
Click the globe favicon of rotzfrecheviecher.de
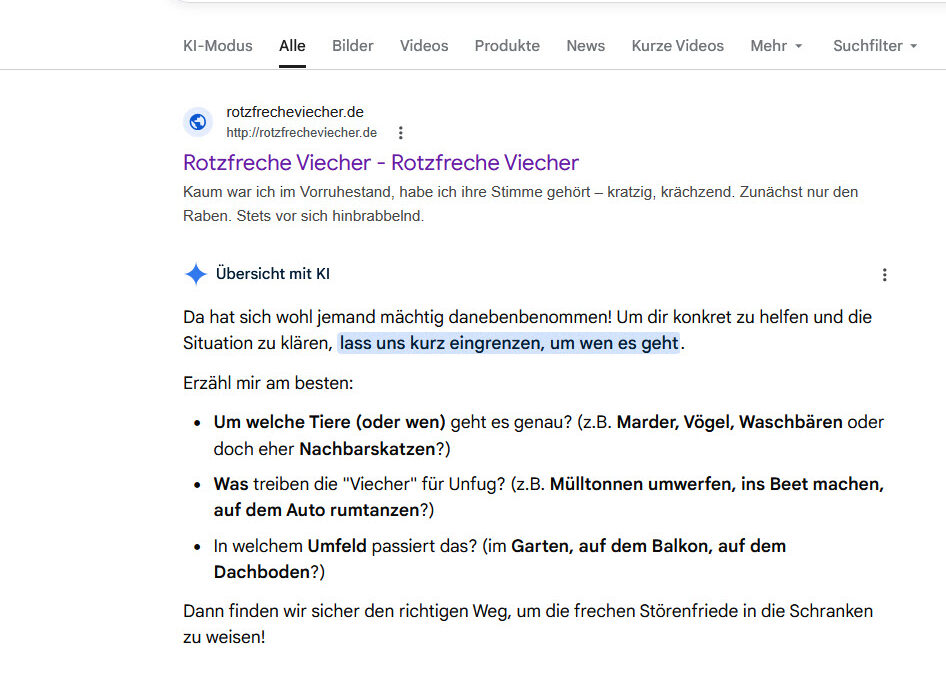(x=198, y=122)
